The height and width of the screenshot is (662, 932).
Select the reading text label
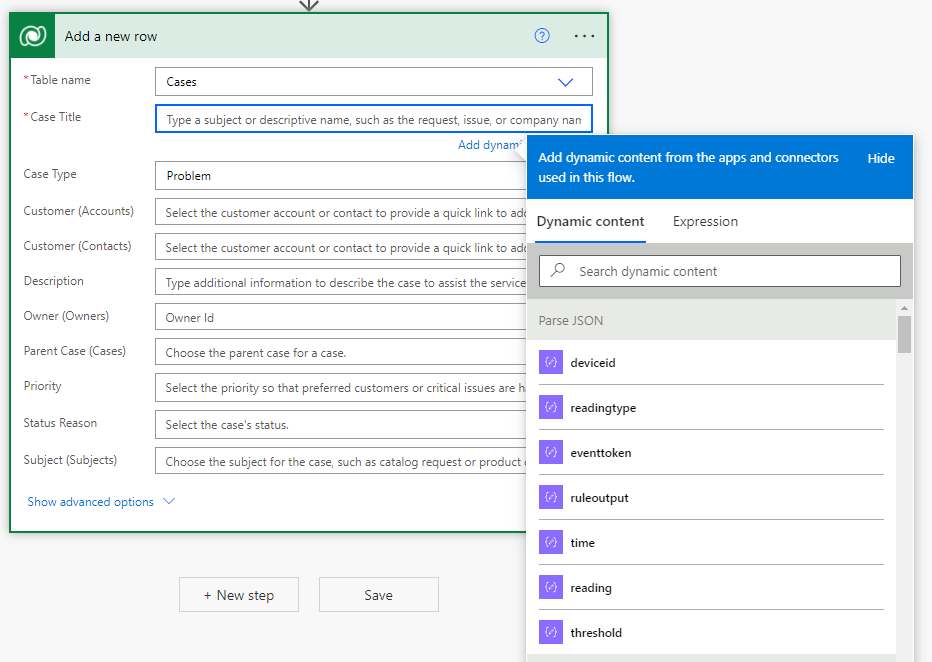(x=591, y=588)
